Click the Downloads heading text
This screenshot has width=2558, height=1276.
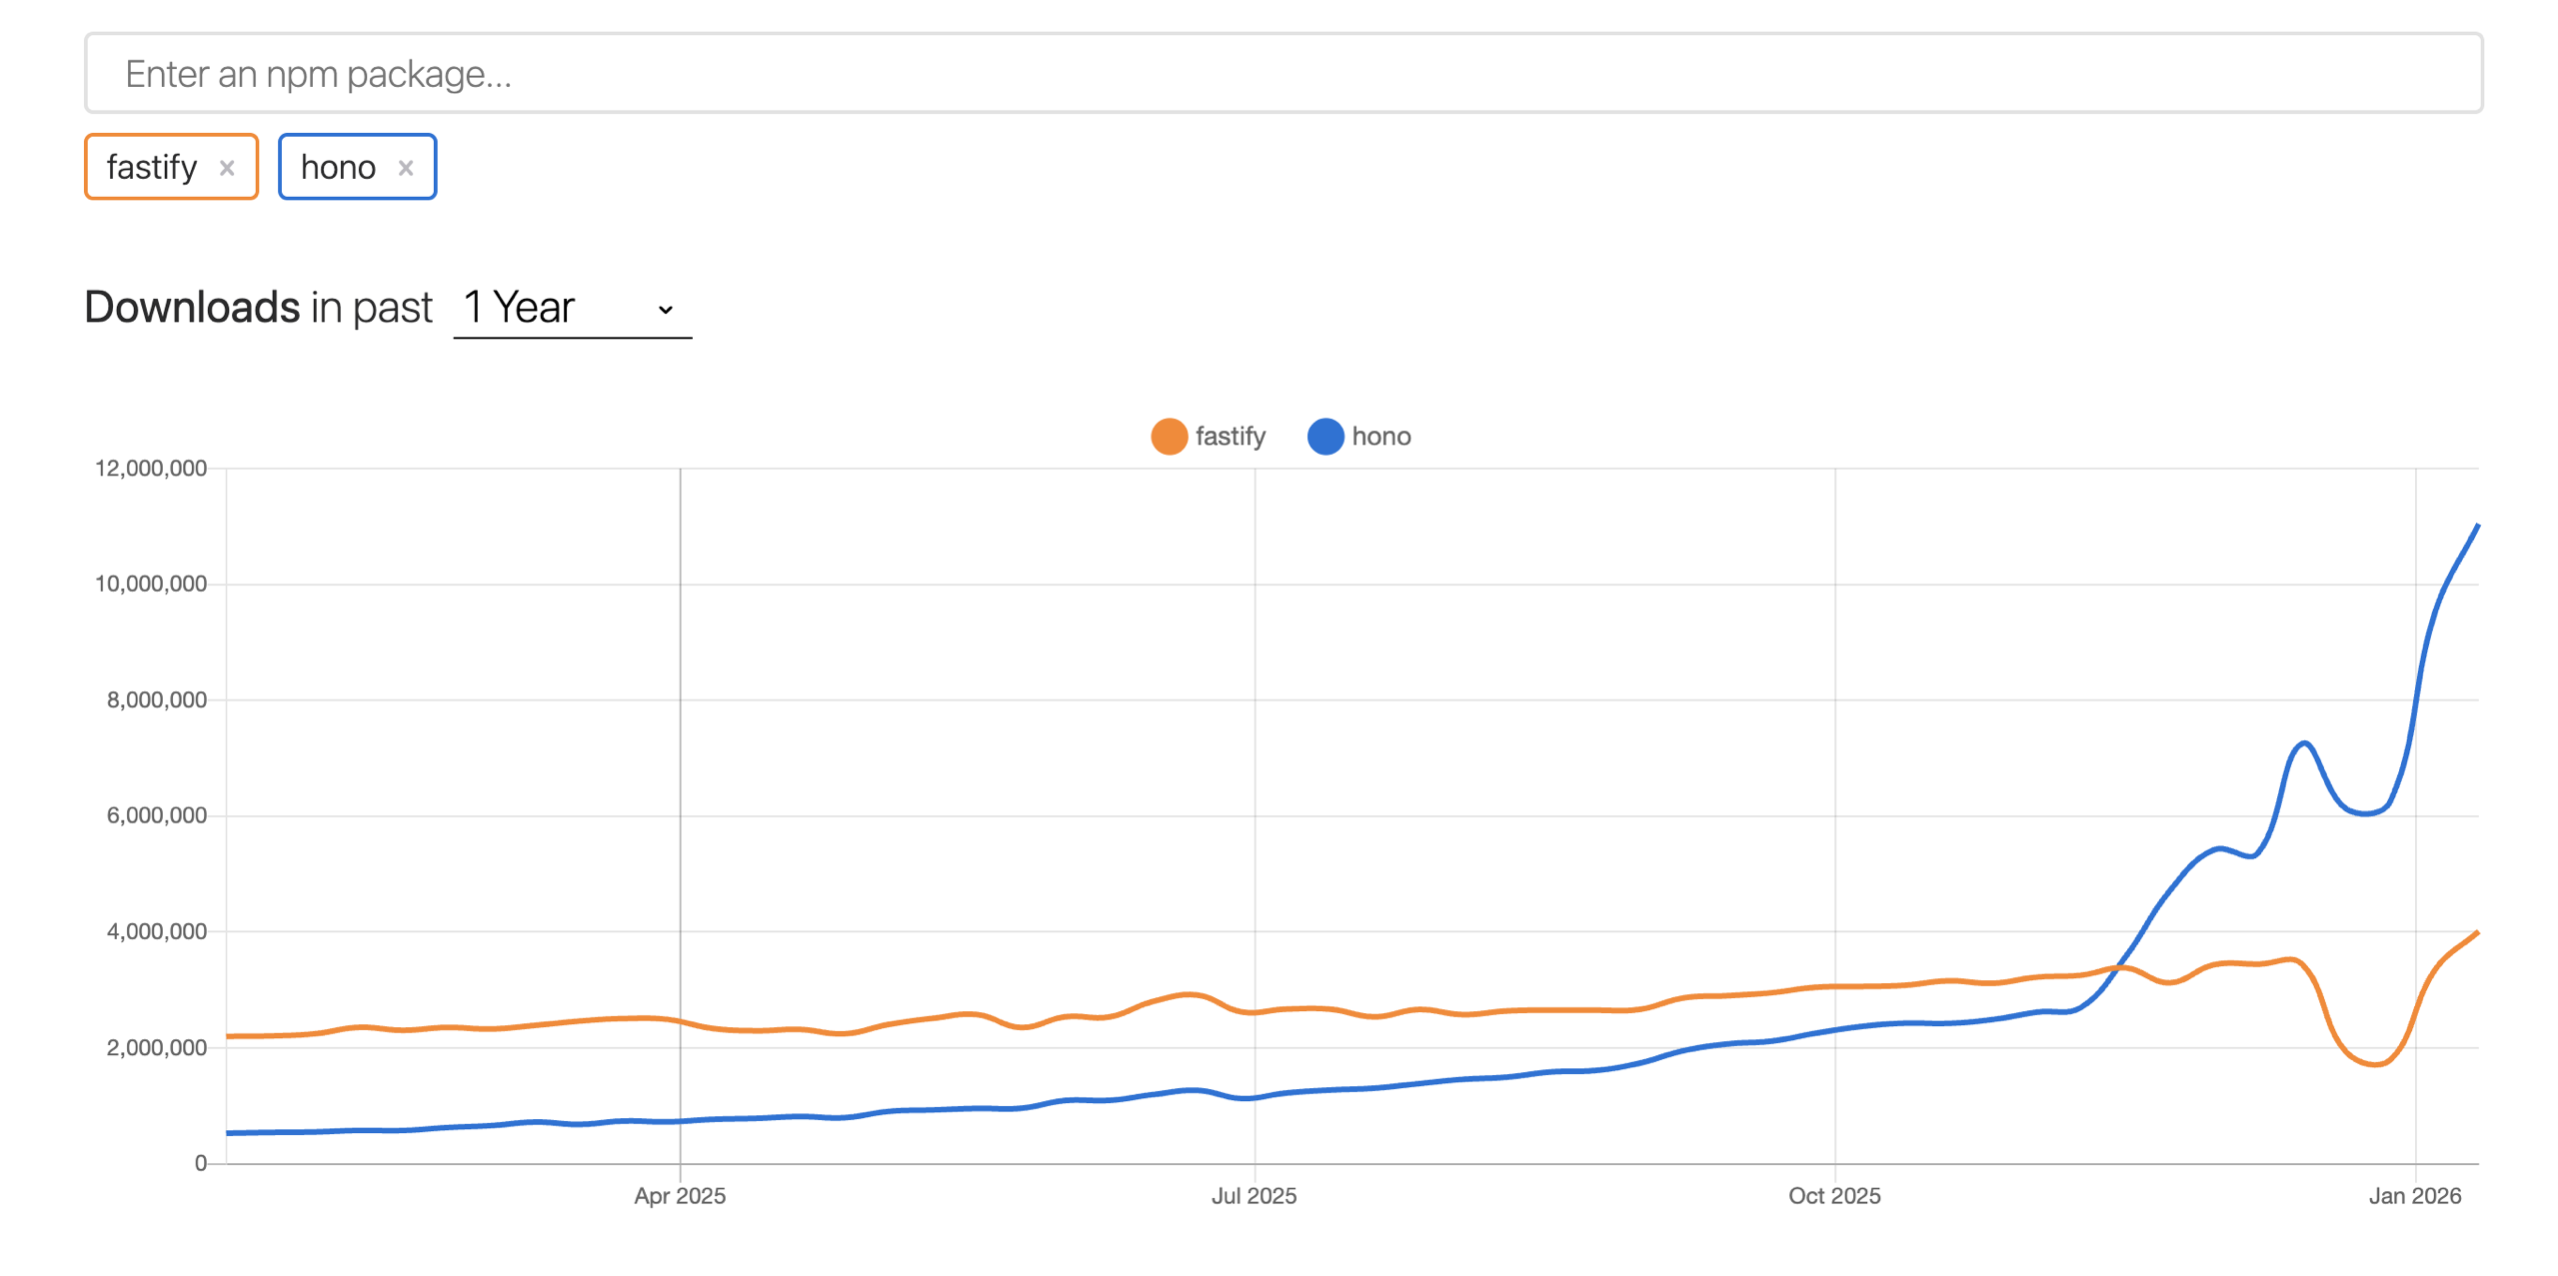(192, 307)
